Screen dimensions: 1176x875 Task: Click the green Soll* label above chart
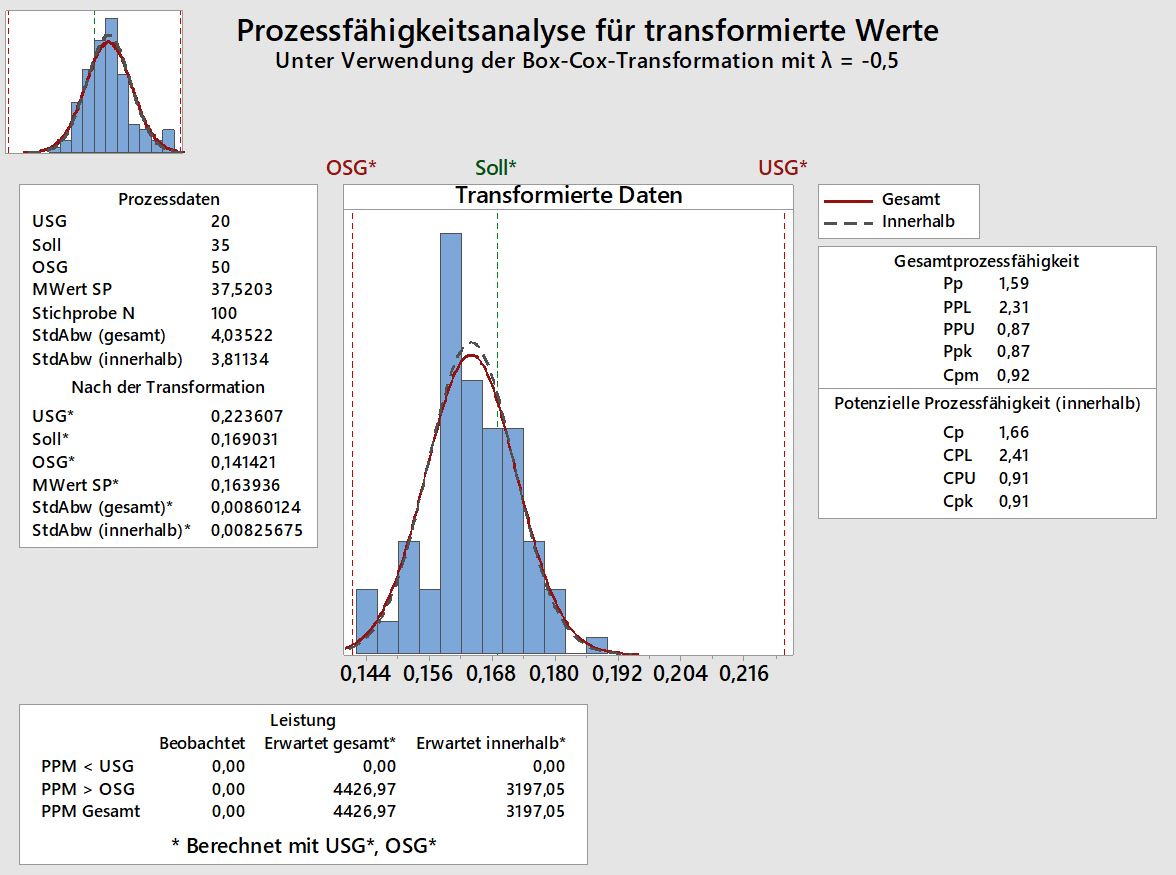496,168
